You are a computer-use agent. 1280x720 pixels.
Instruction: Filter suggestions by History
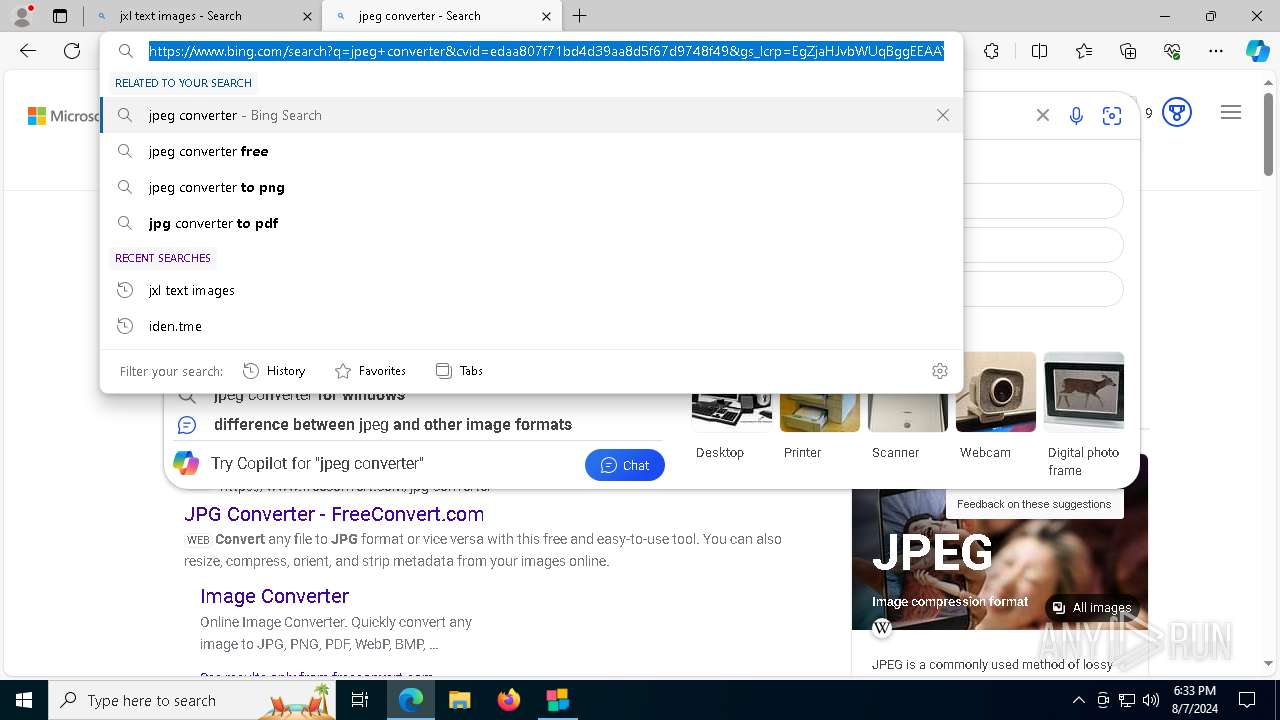coord(274,371)
